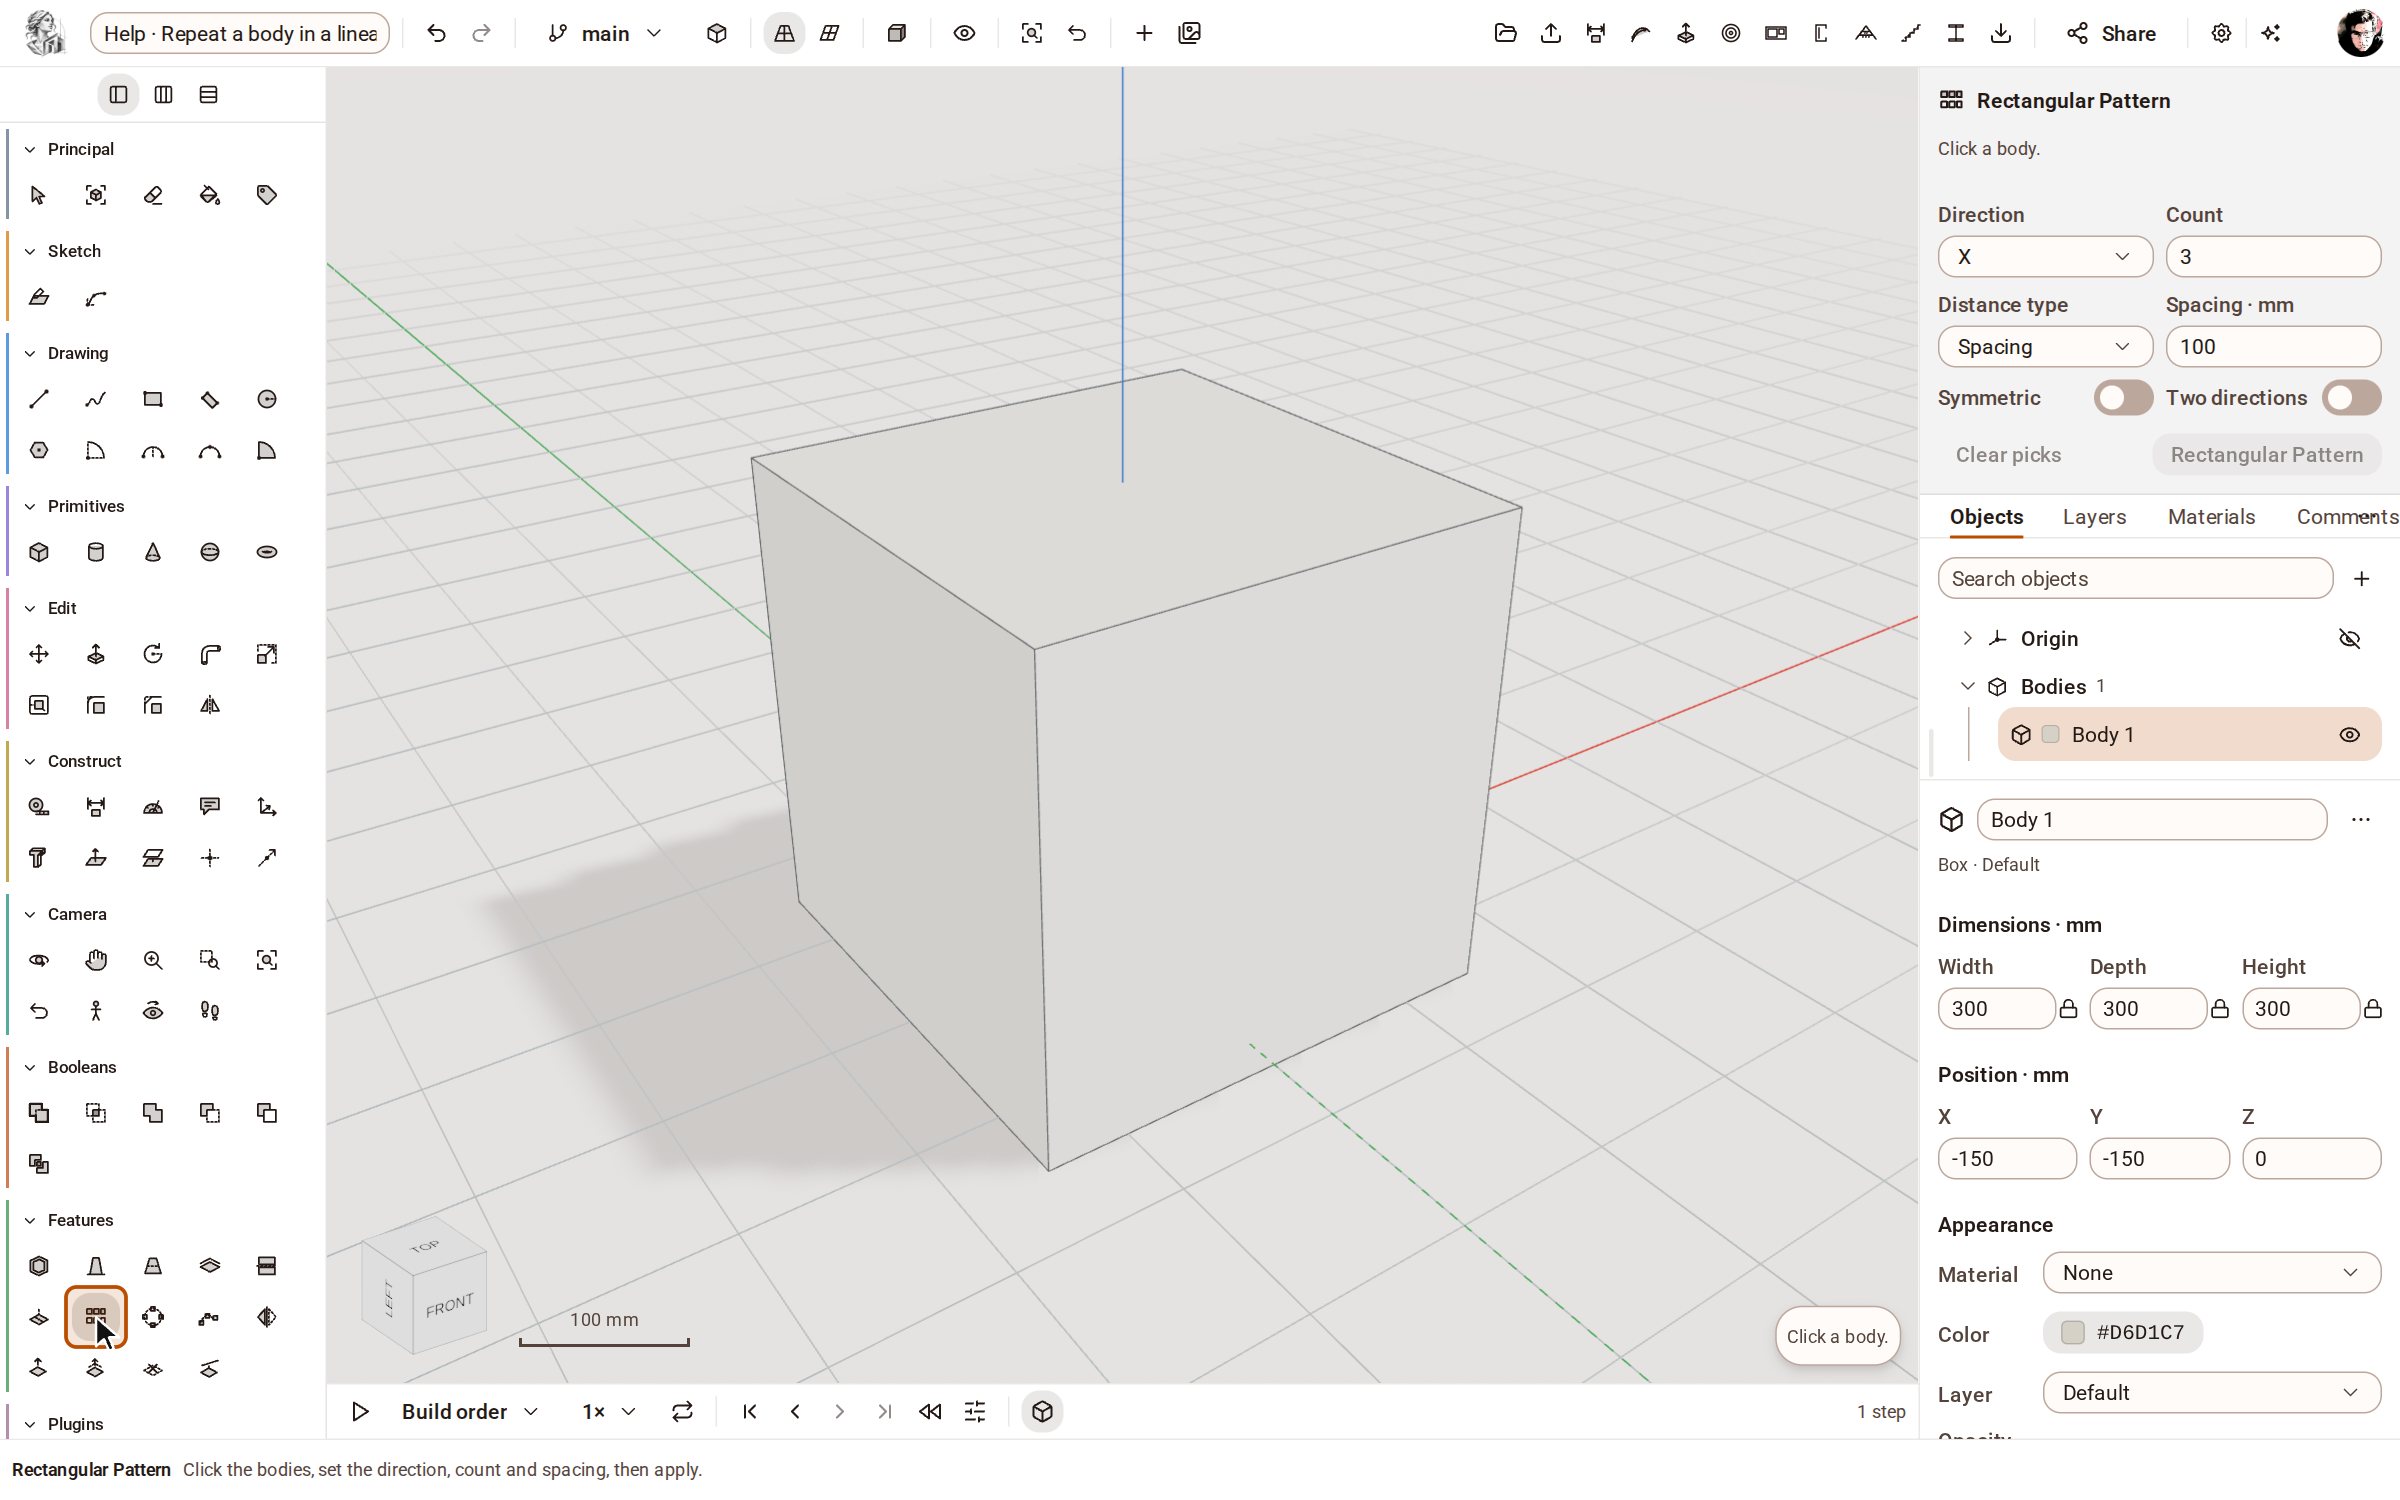Click the Share button
Screen dimensions: 2400x1500
[x=2111, y=33]
